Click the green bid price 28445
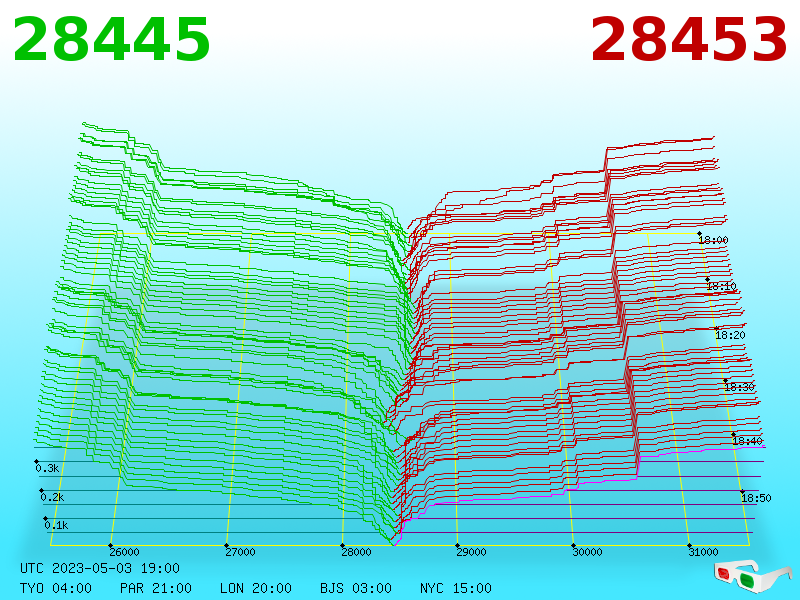Image resolution: width=800 pixels, height=600 pixels. click(x=111, y=39)
